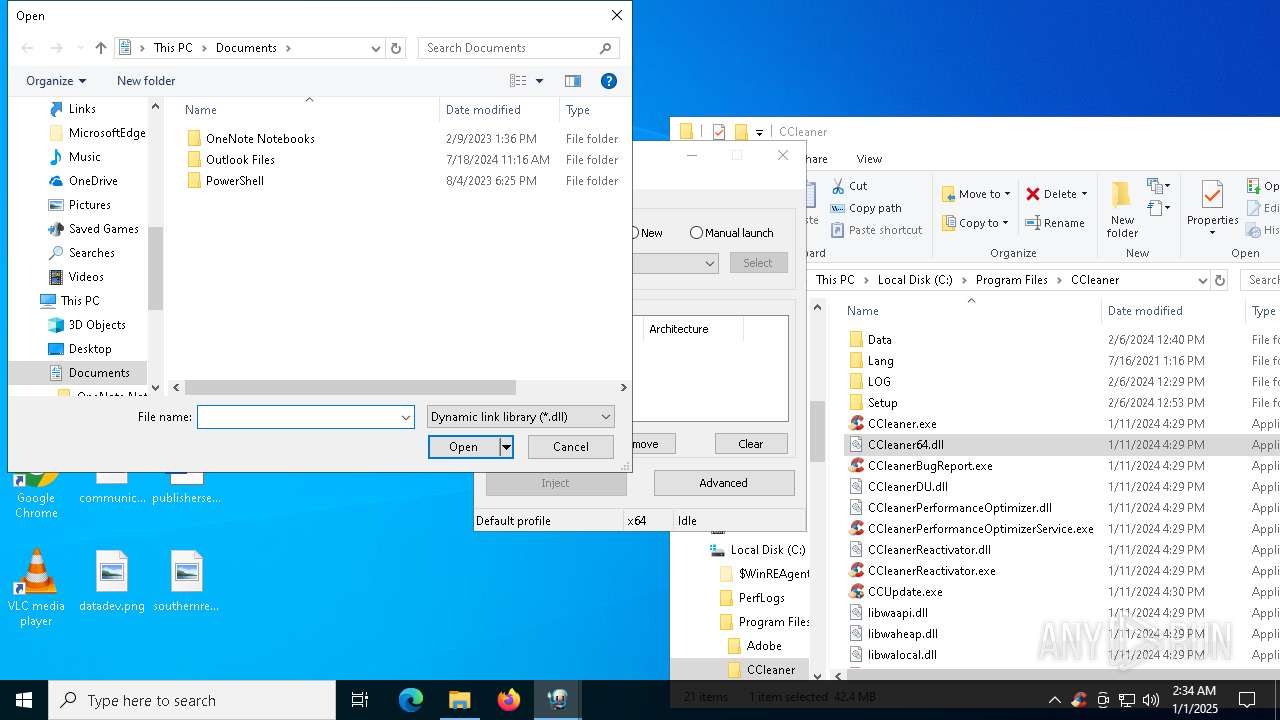Open the view options dropdown arrow
The width and height of the screenshot is (1280, 720).
[539, 81]
